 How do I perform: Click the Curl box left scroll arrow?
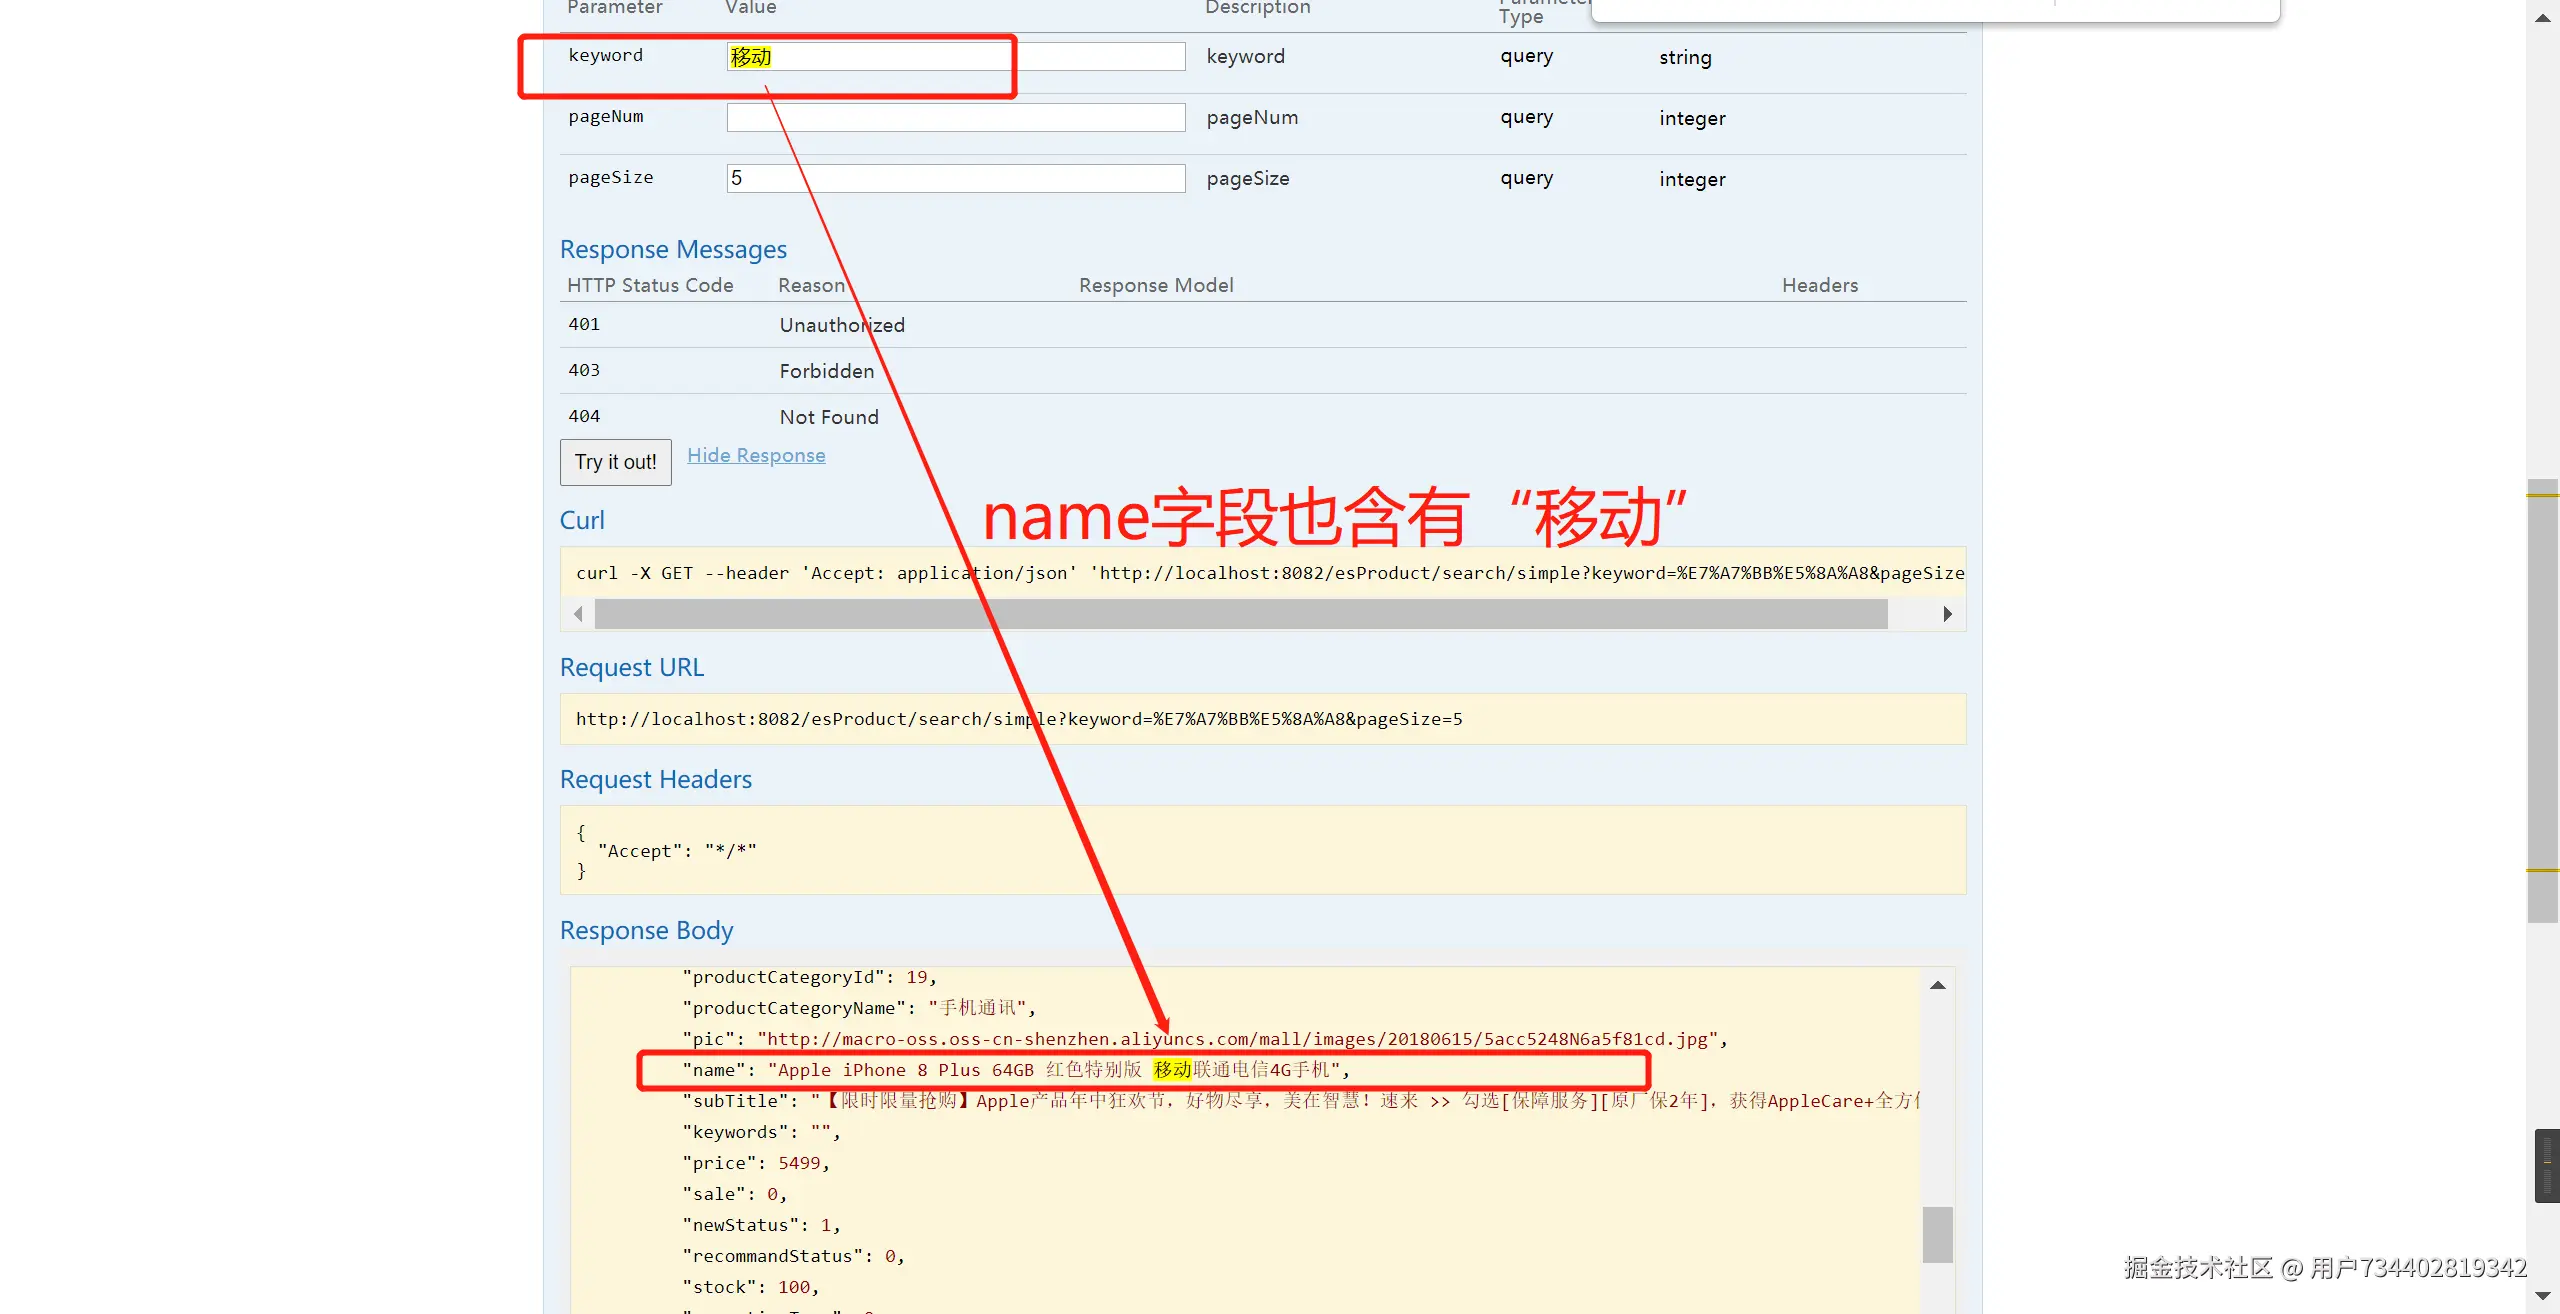pyautogui.click(x=578, y=614)
